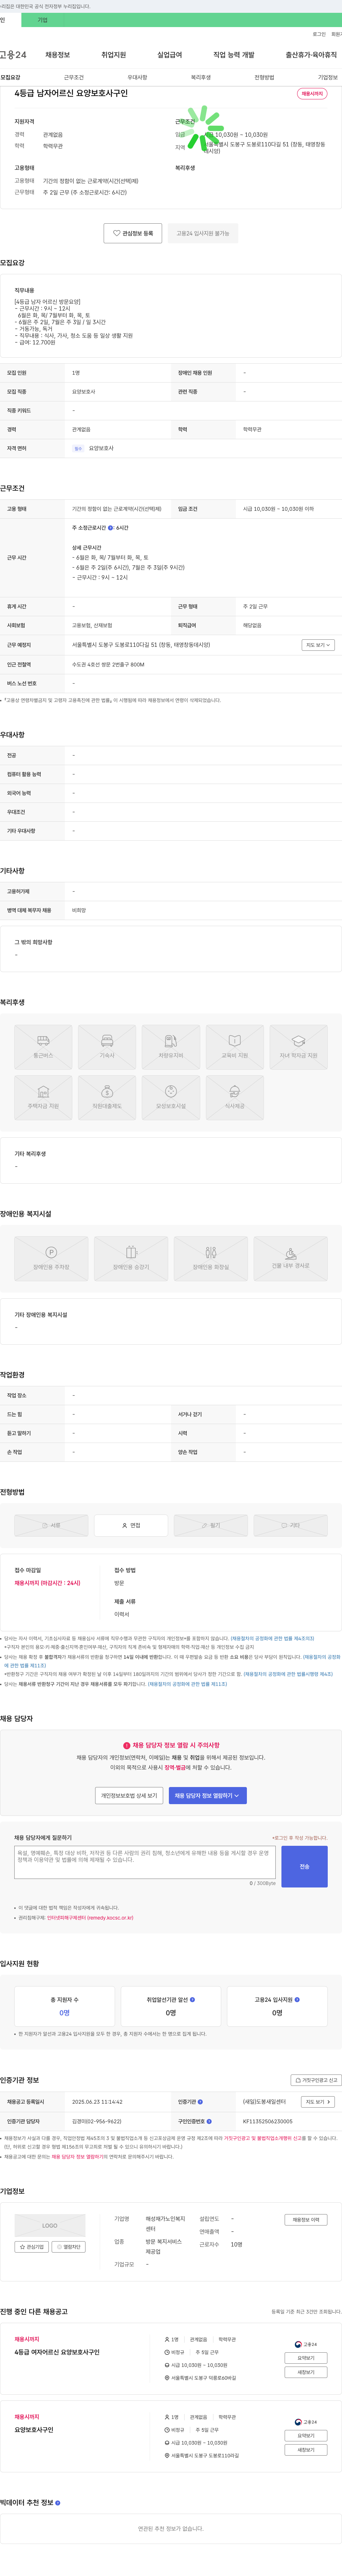Select the 서류 screening method tile

tap(51, 1525)
